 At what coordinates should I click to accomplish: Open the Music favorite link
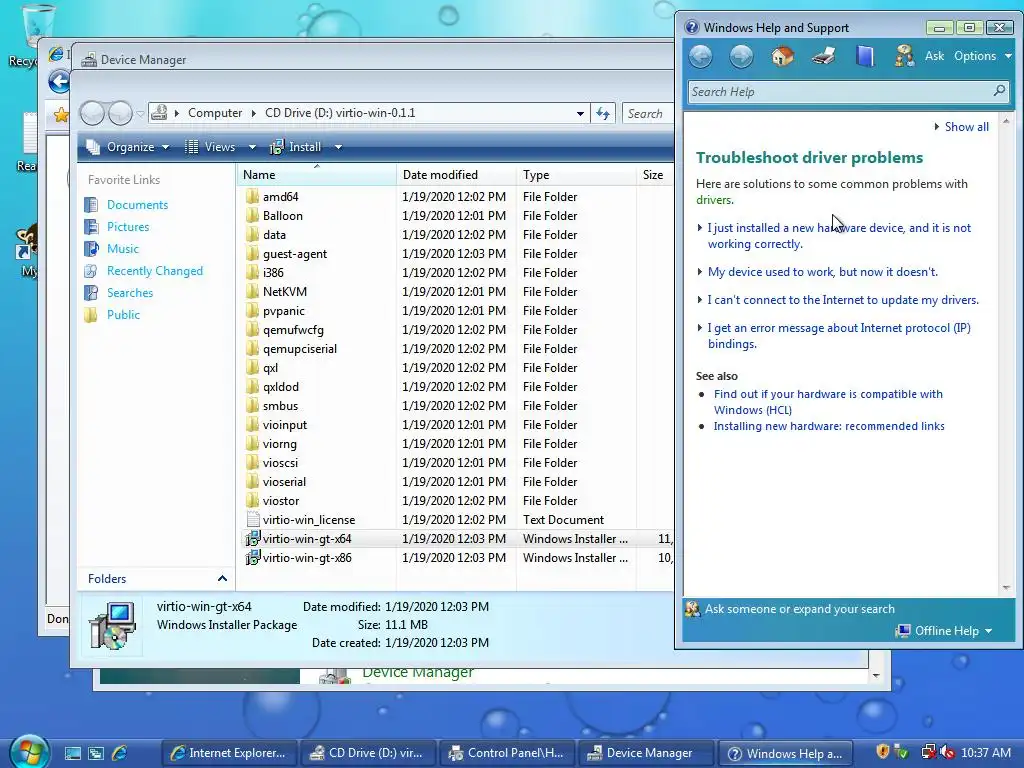click(x=123, y=249)
